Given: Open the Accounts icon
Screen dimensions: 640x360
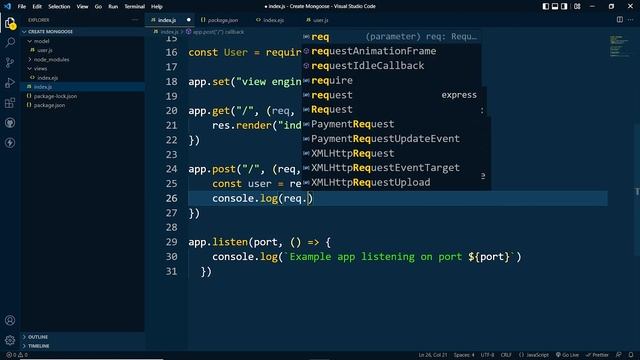Looking at the screenshot, I should tap(10, 320).
